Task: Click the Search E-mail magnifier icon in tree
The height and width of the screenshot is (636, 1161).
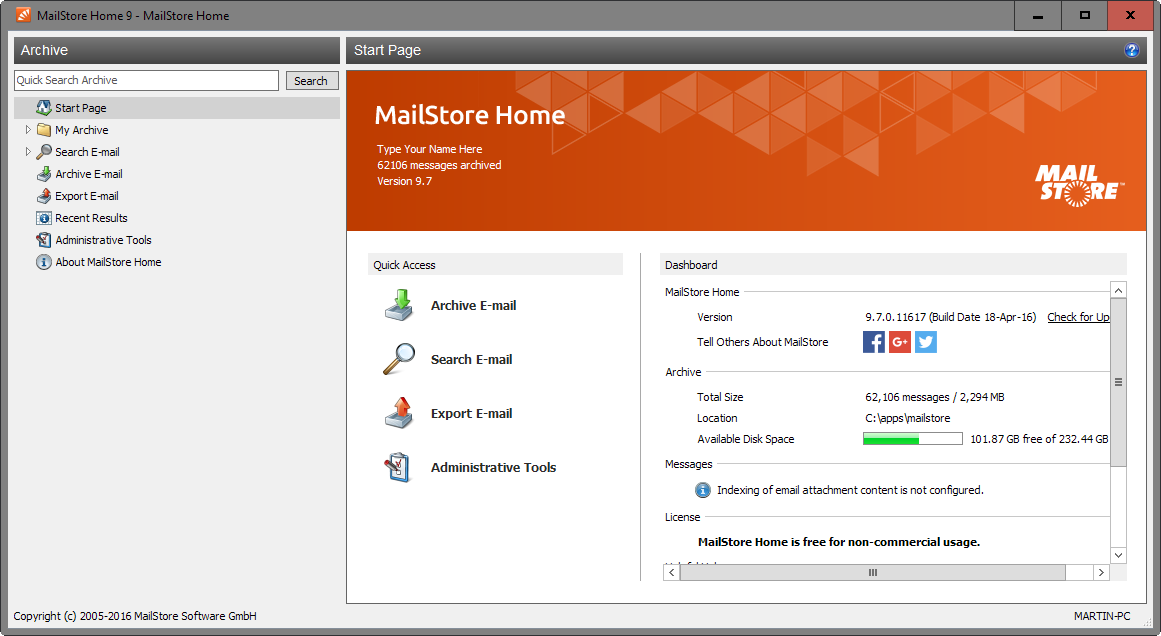Action: [x=44, y=152]
